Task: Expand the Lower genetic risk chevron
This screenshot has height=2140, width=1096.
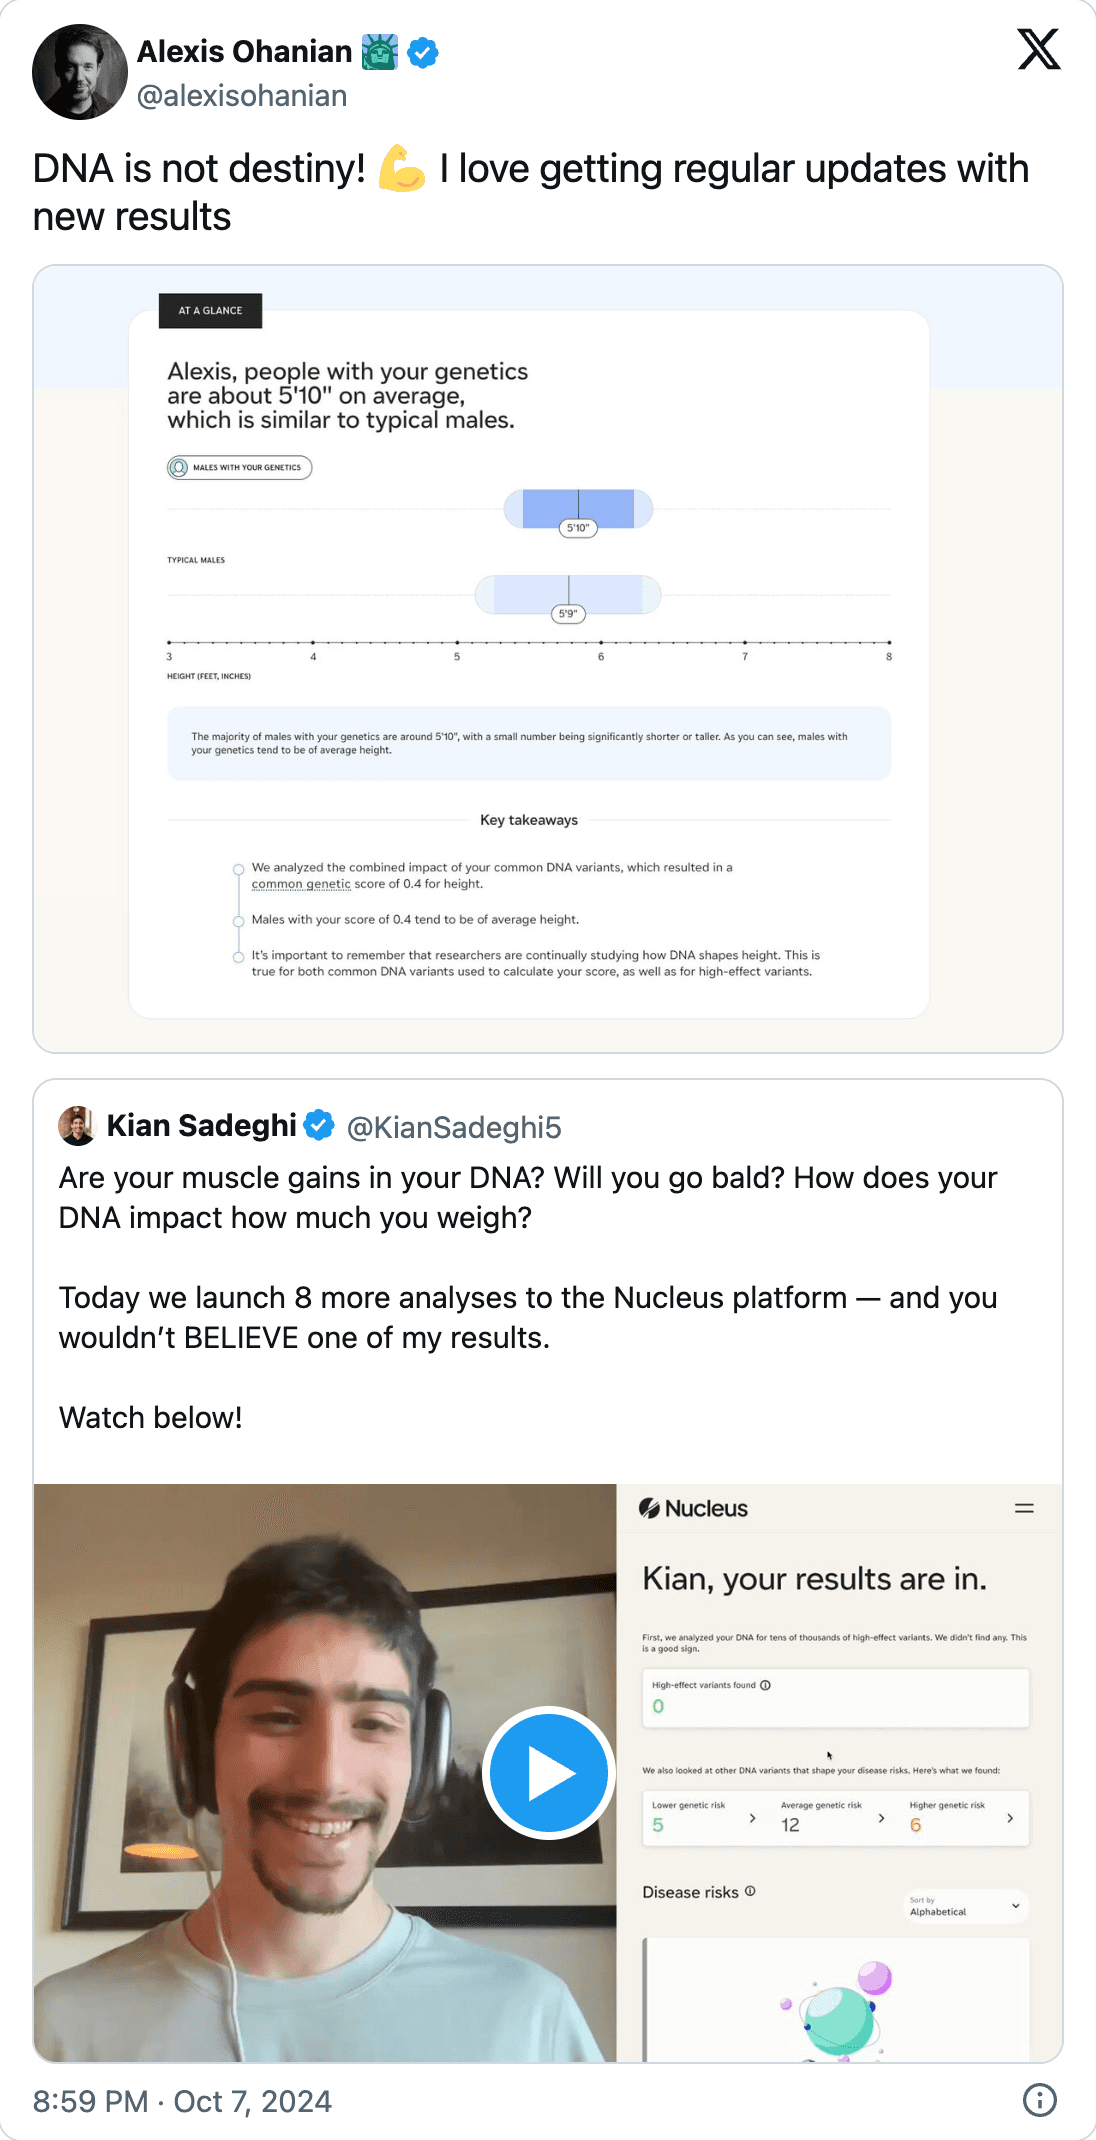Action: click(752, 1818)
